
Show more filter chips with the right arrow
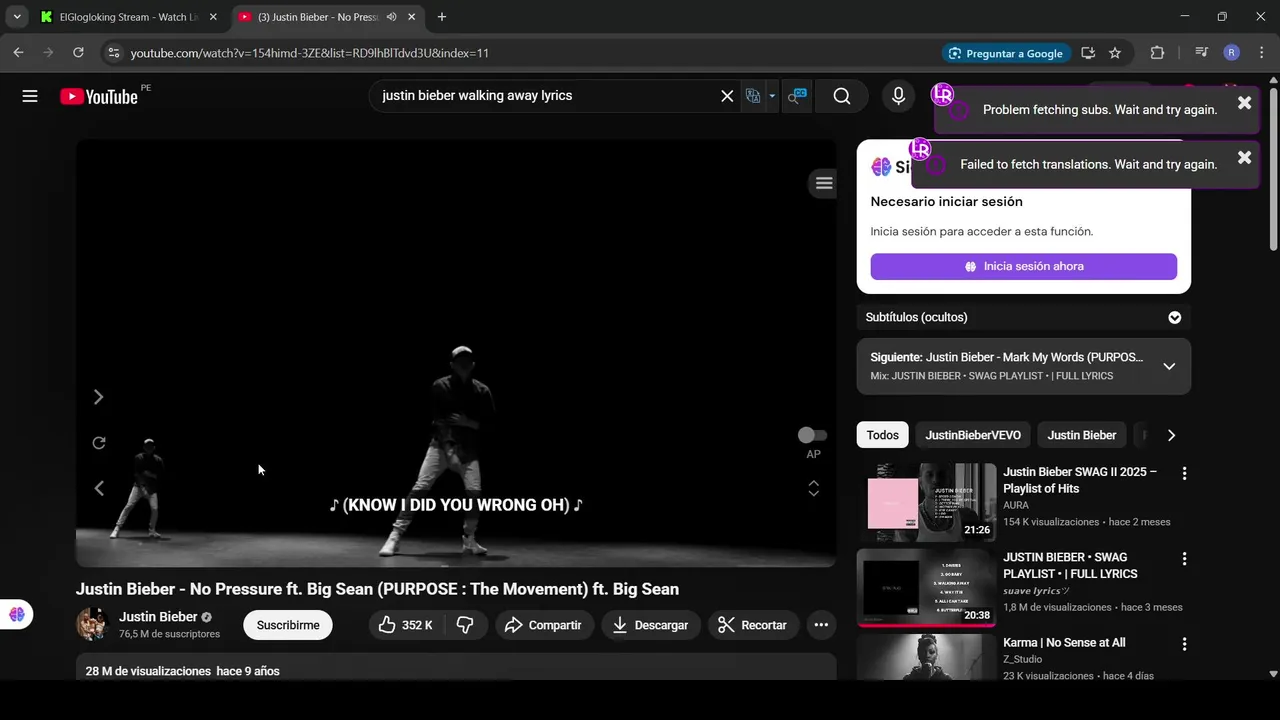(x=1171, y=435)
